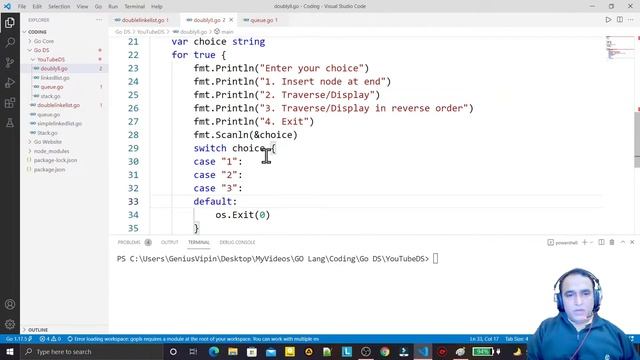Open the new terminal launch profile dropdown
640x360 pixels.
click(x=591, y=242)
